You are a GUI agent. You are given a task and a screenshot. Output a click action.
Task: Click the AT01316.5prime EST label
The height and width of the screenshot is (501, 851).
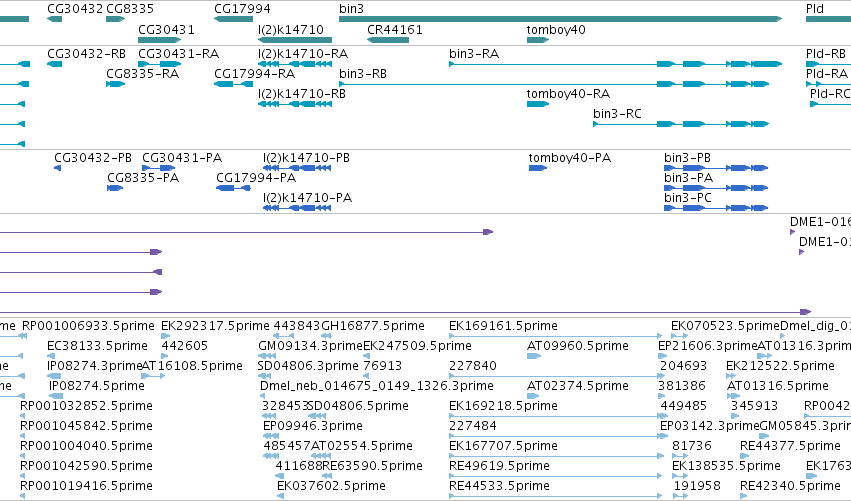777,386
